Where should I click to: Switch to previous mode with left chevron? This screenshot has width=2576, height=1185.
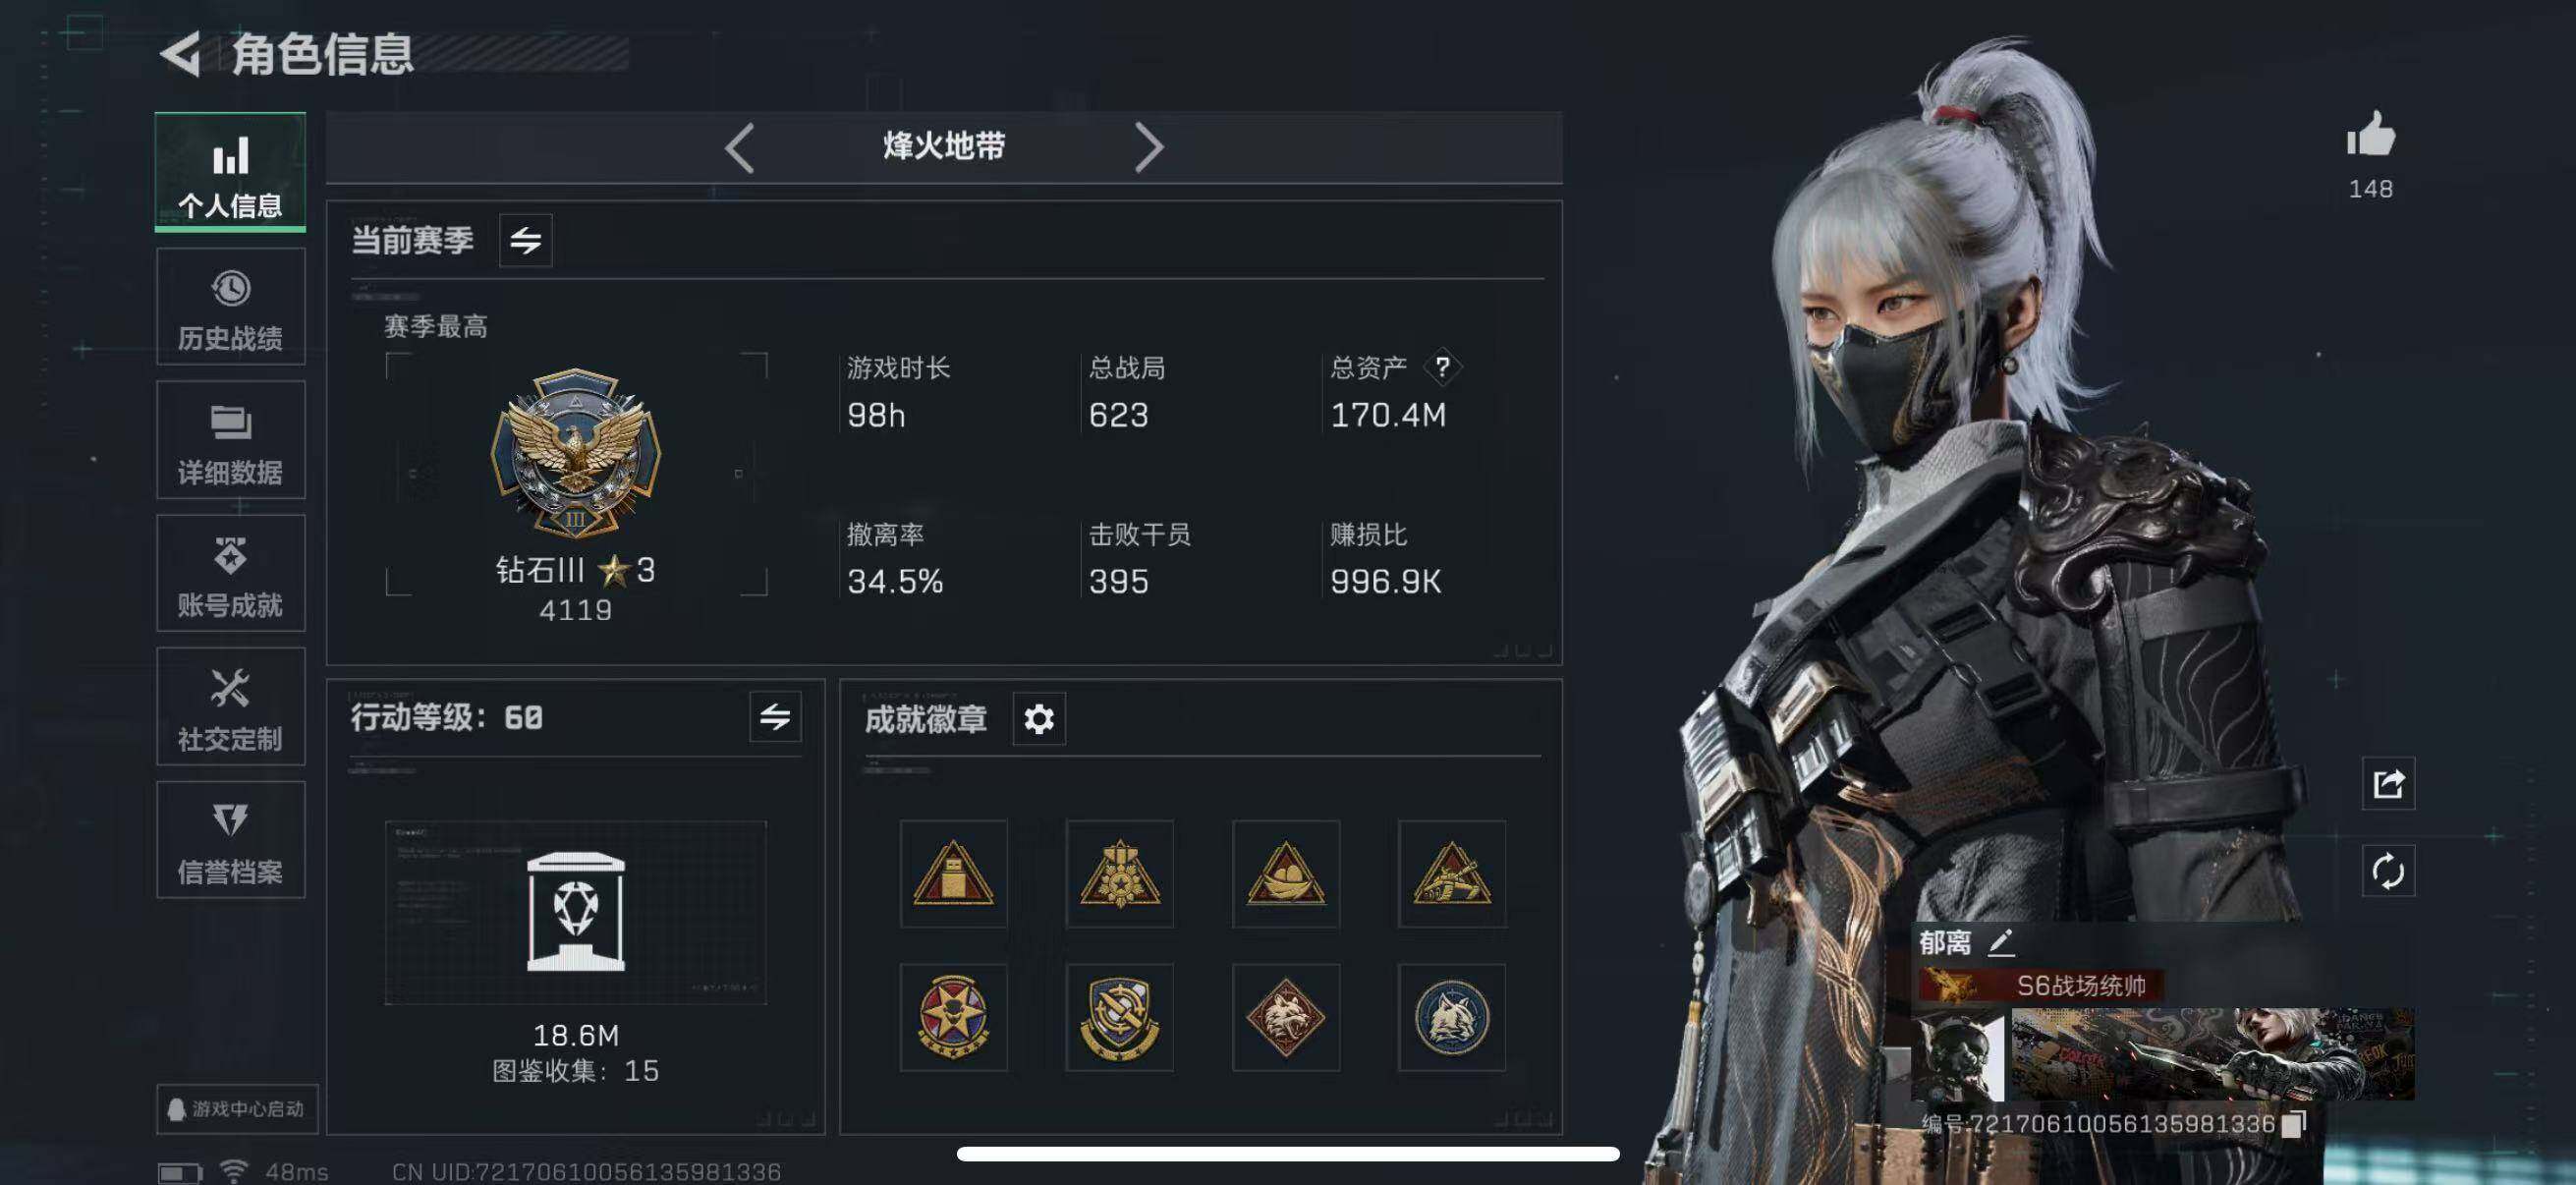[740, 148]
